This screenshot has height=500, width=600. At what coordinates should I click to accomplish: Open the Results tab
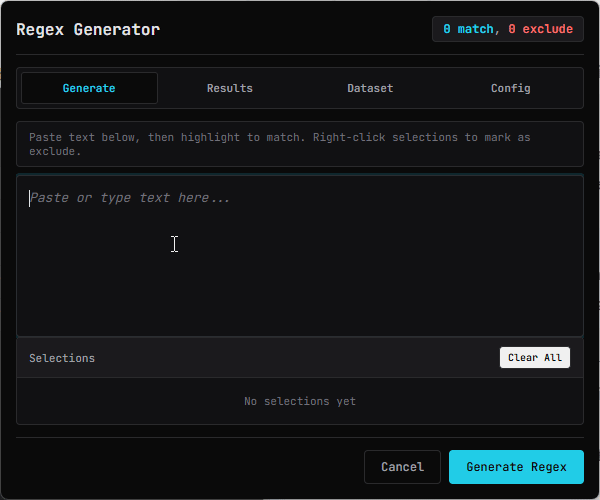coord(229,88)
